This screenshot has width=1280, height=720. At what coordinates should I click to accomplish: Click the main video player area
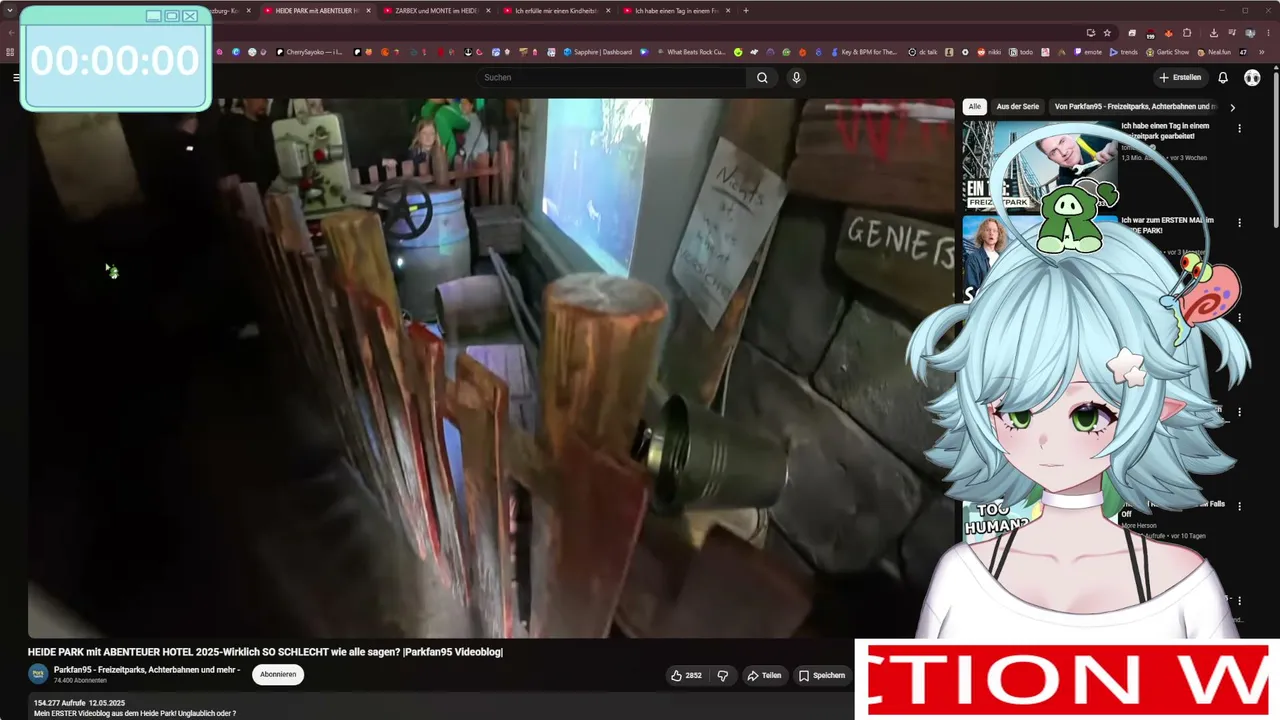[x=491, y=368]
